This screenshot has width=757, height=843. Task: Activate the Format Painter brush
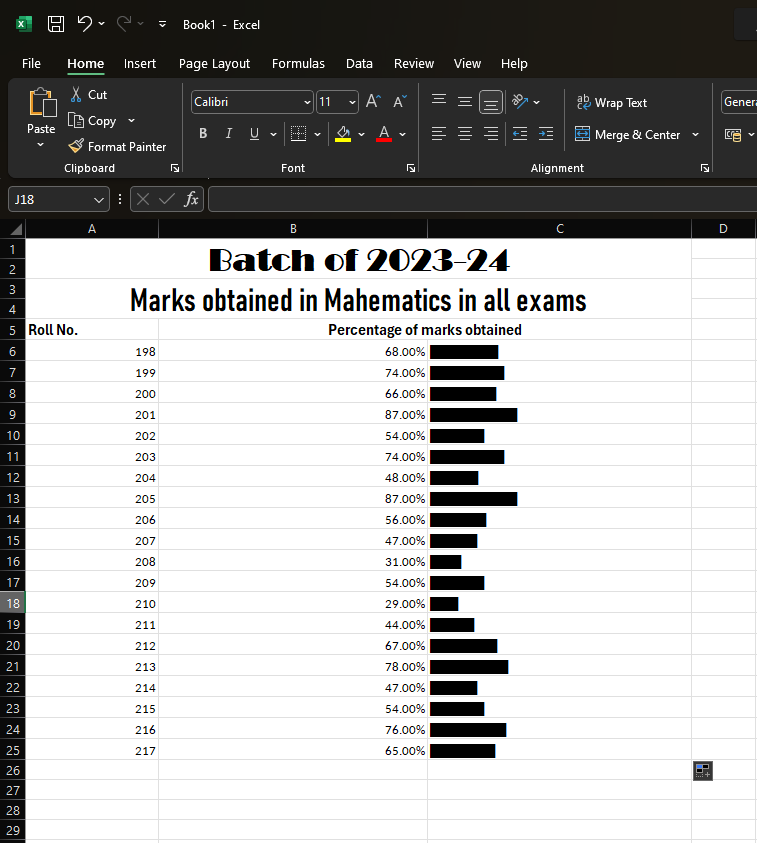coord(118,146)
